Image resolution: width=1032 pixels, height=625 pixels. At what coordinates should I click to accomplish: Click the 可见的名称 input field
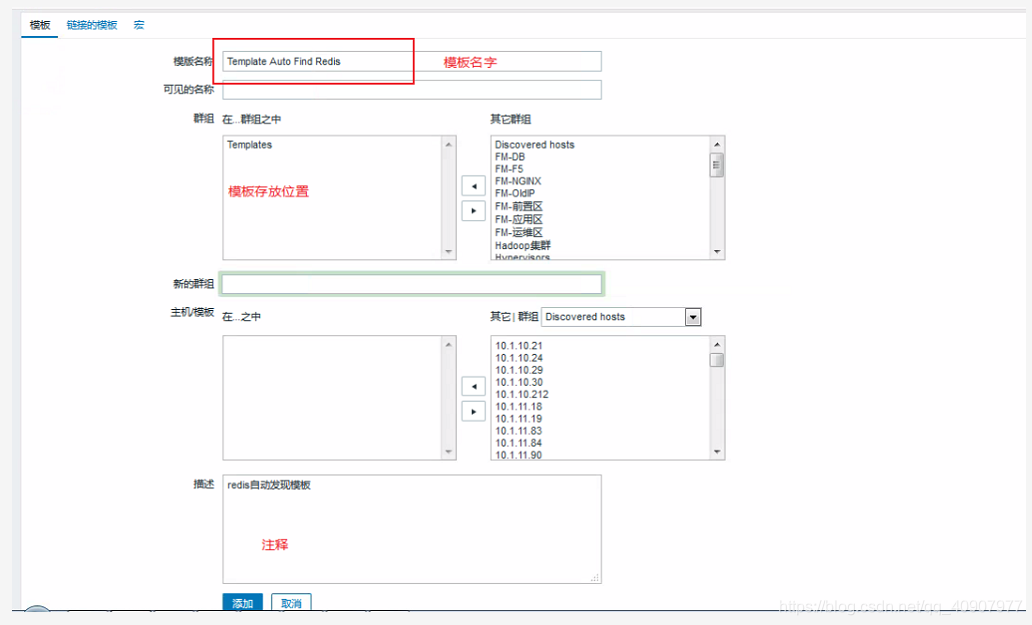pyautogui.click(x=412, y=89)
